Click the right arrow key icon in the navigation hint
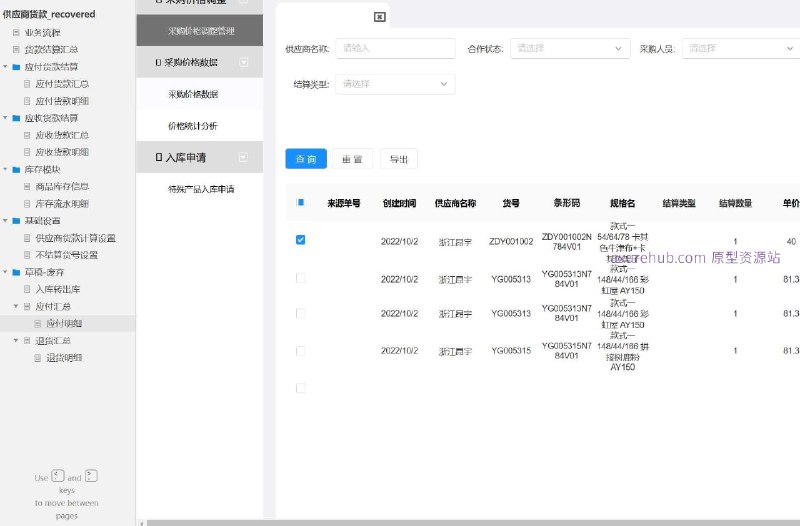Image resolution: width=800 pixels, height=526 pixels. (91, 476)
